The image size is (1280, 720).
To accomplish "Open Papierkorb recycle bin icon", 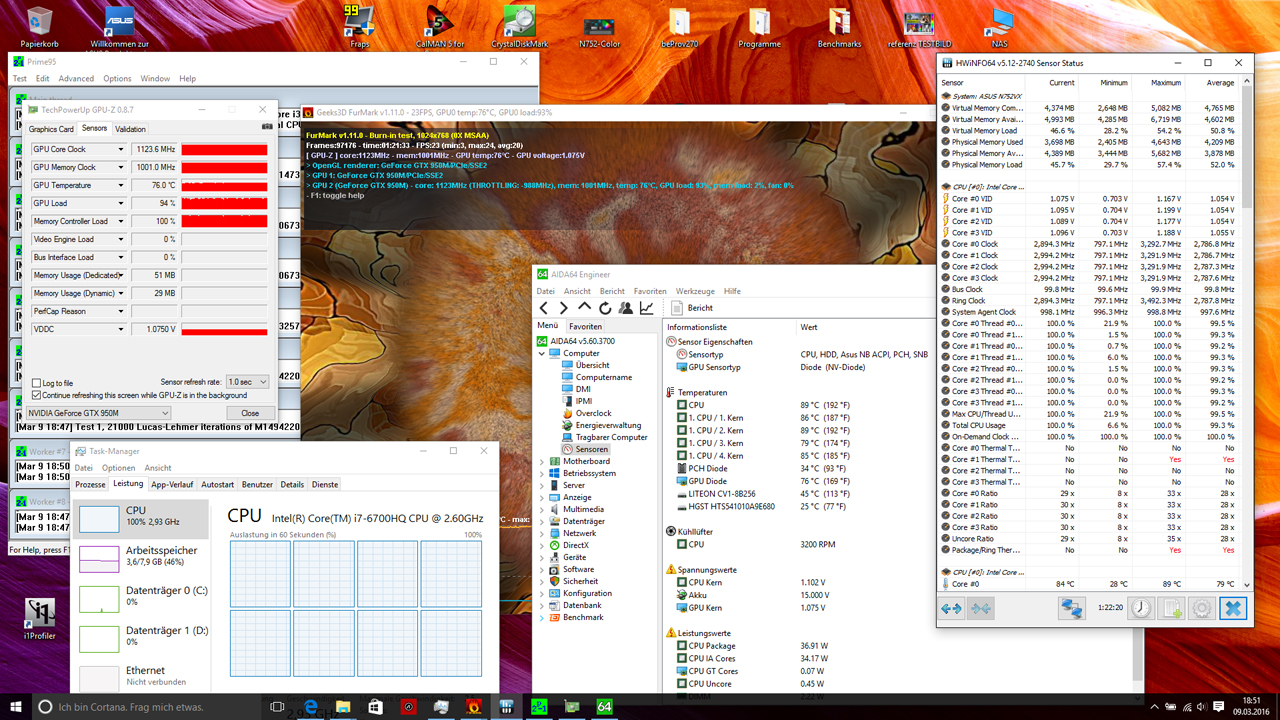I will 40,27.
